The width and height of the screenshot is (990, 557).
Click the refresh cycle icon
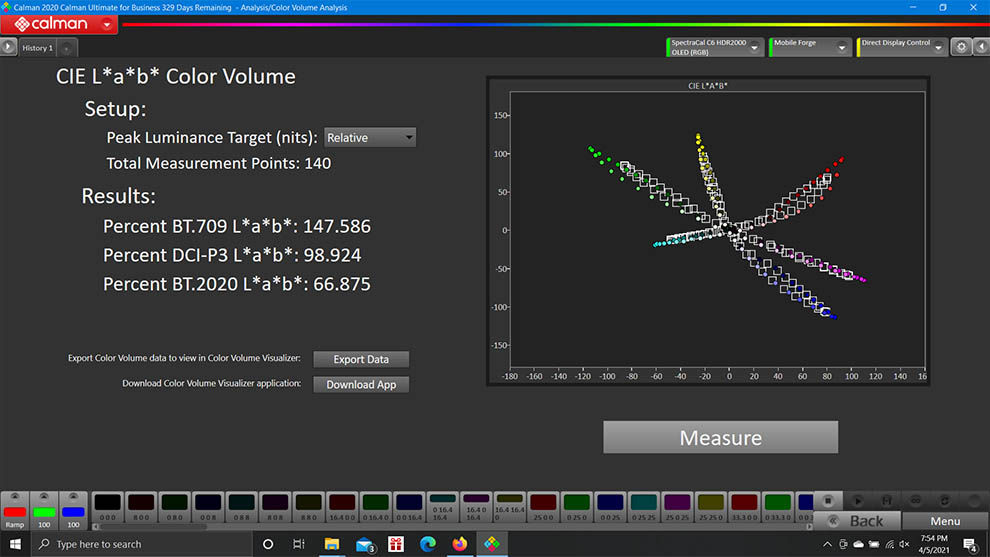pyautogui.click(x=945, y=501)
